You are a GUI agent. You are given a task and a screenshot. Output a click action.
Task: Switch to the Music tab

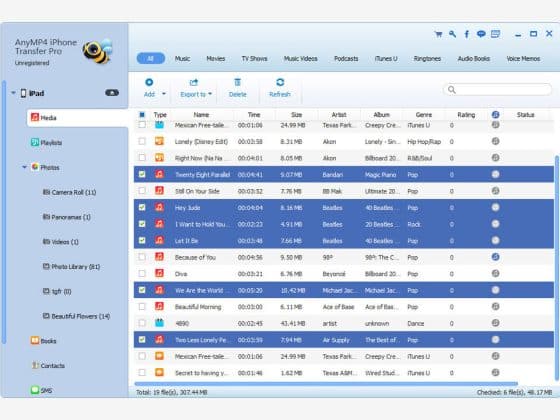[182, 59]
